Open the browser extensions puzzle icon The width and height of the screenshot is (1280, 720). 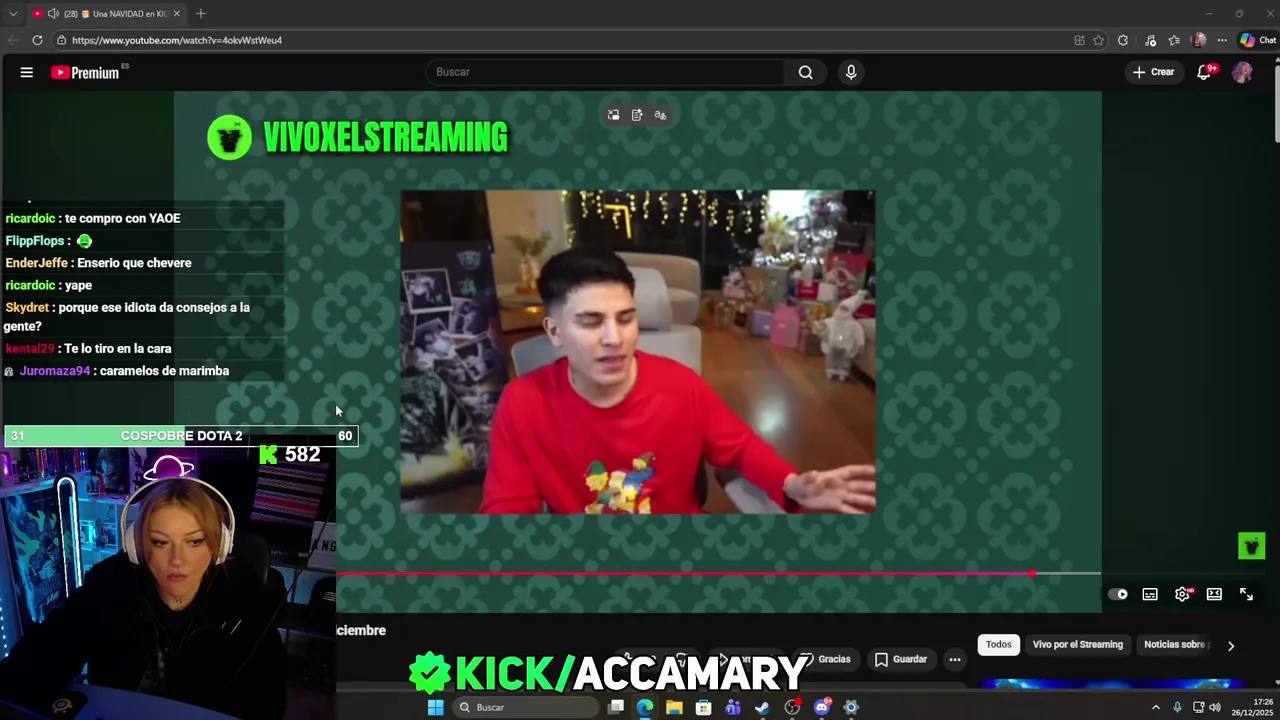1123,40
